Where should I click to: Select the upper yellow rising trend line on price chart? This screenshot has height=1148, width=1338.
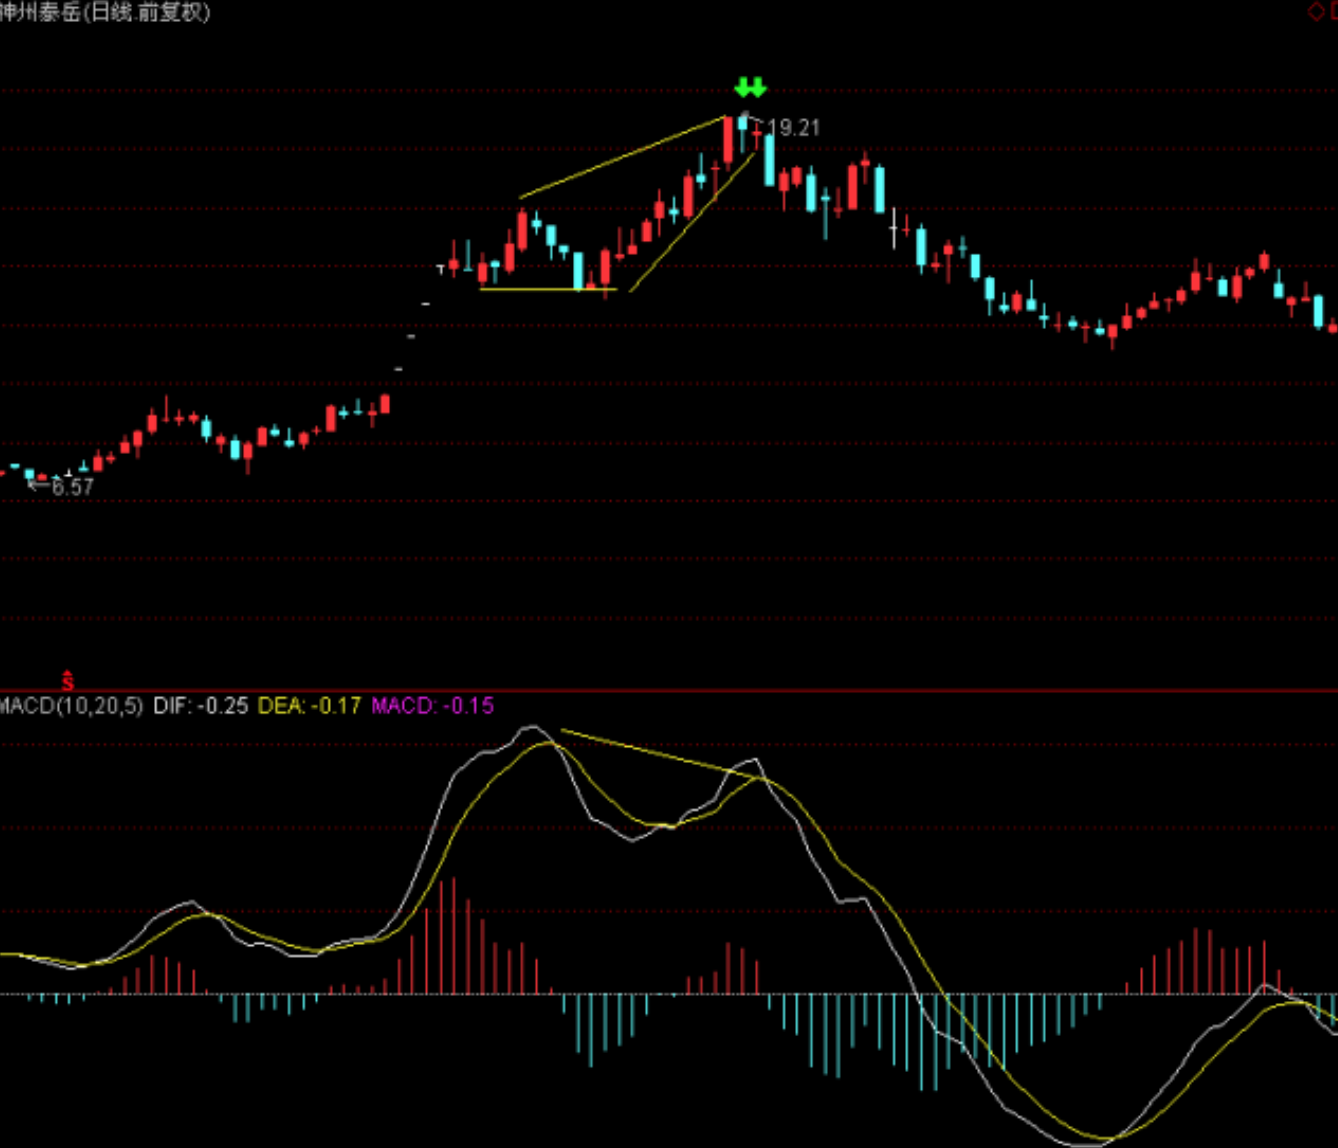[x=623, y=157]
